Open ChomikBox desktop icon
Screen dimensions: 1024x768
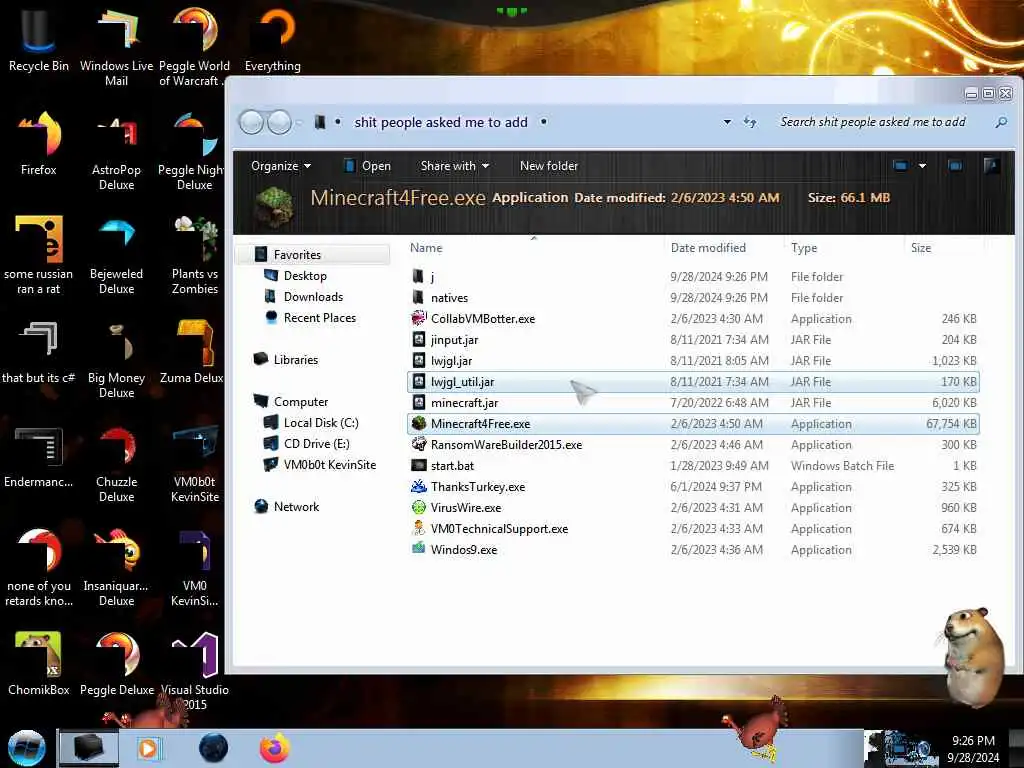coord(39,663)
